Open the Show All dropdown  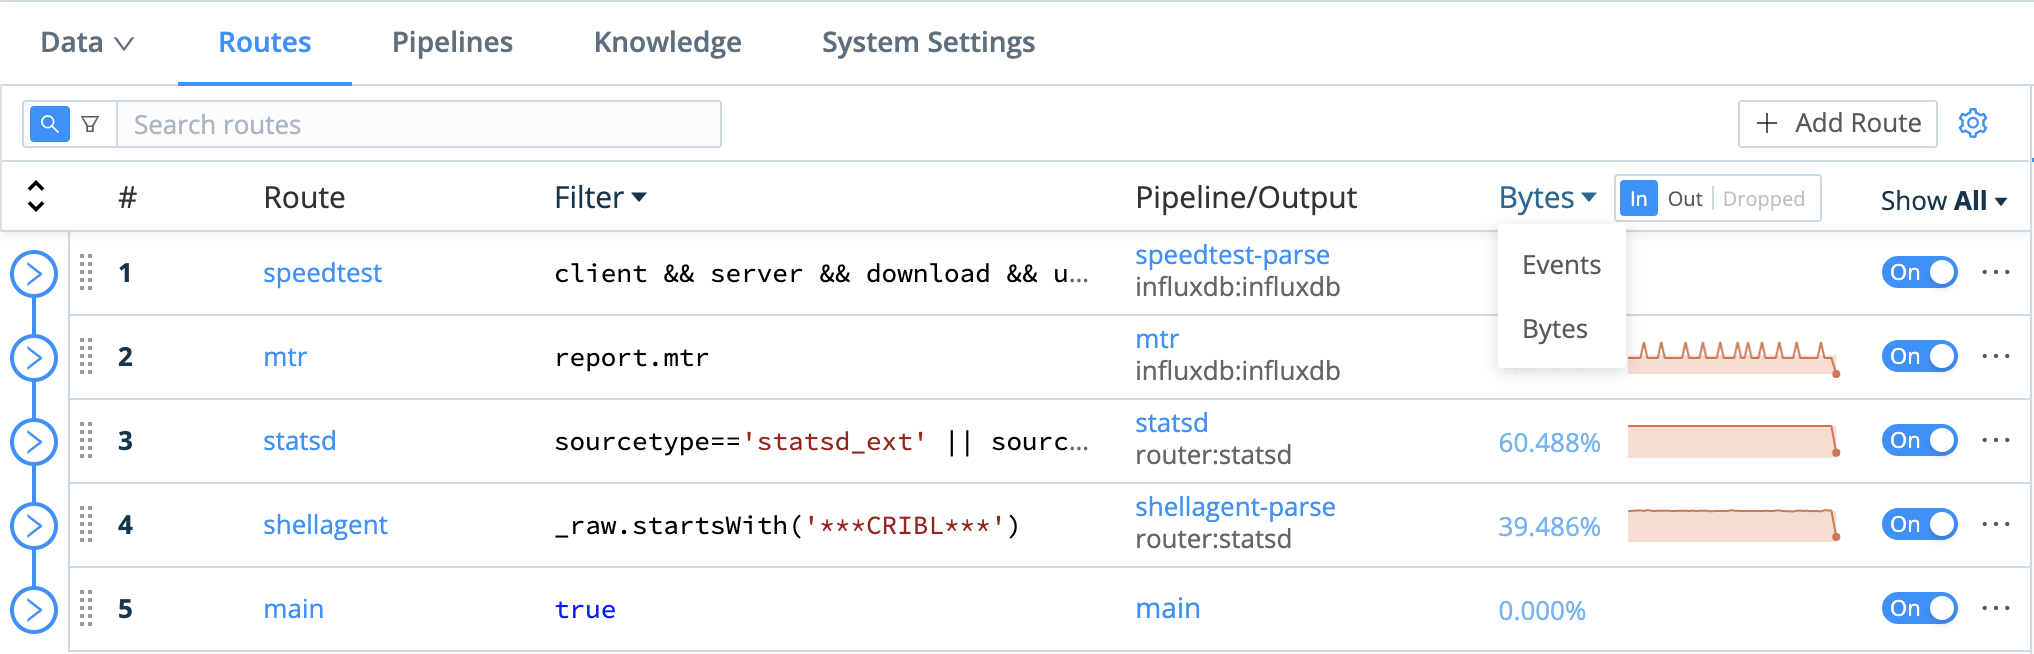coord(1943,200)
